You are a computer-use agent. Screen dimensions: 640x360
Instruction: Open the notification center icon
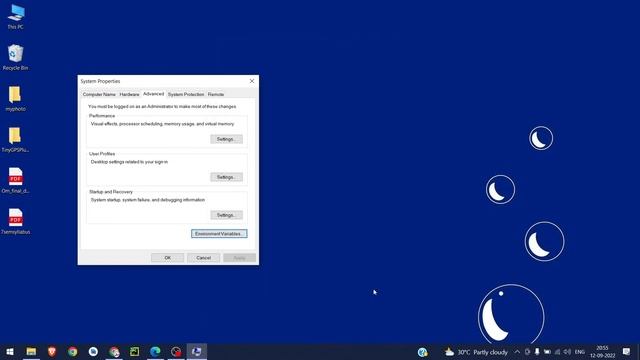coord(627,352)
